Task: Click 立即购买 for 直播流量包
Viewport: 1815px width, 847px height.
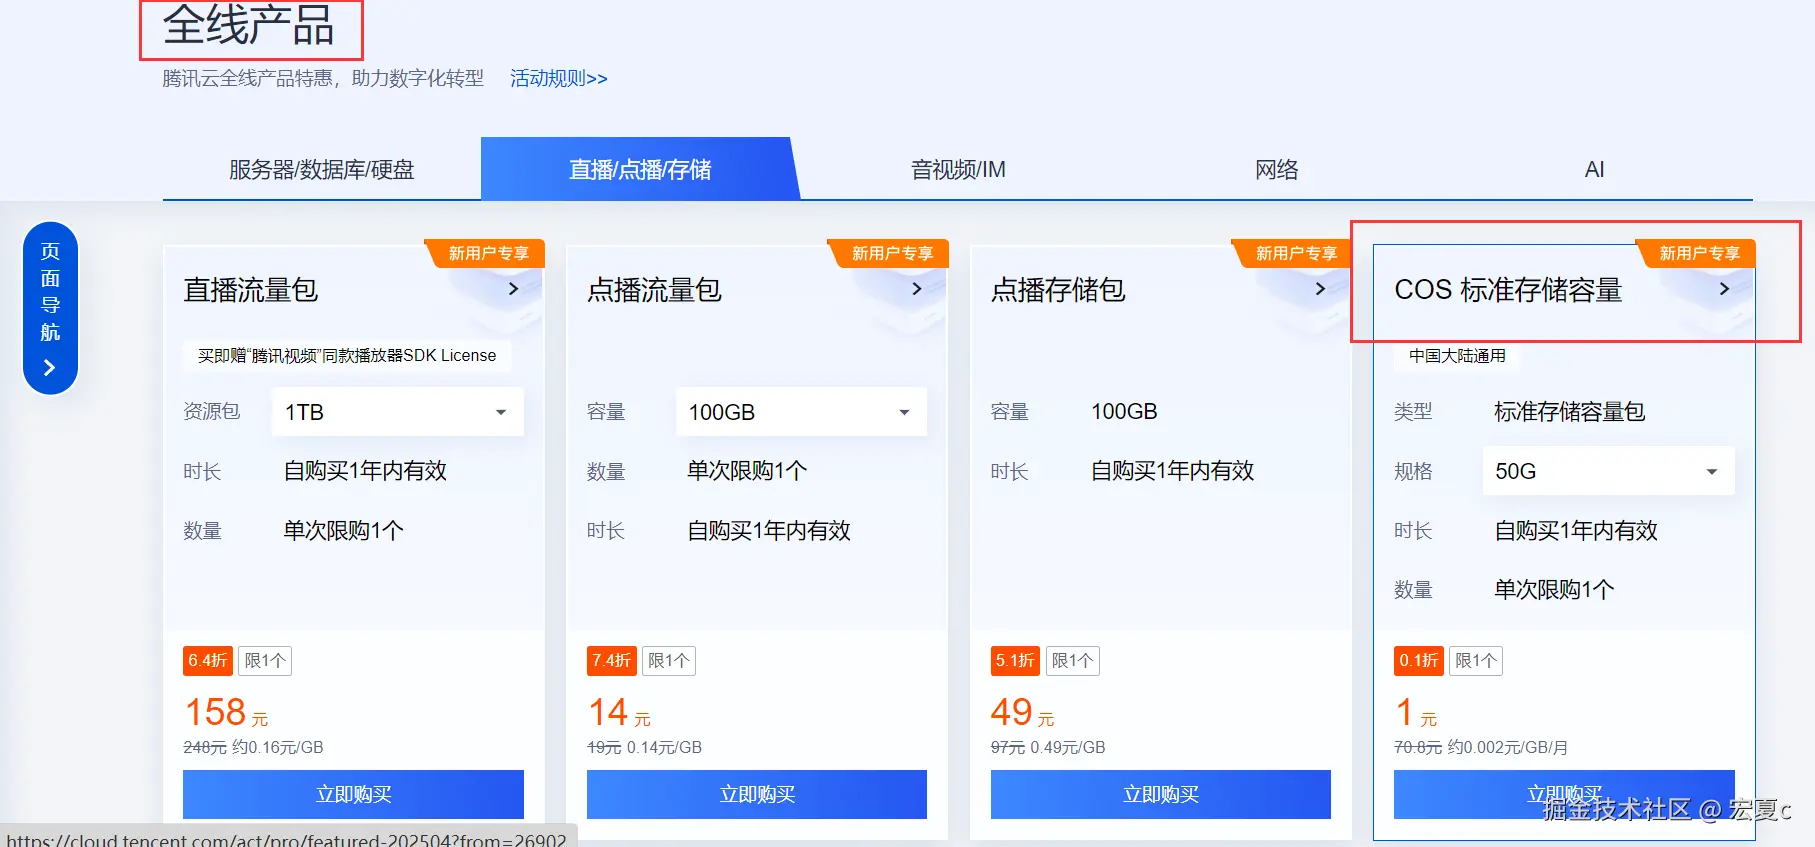Action: (x=353, y=794)
